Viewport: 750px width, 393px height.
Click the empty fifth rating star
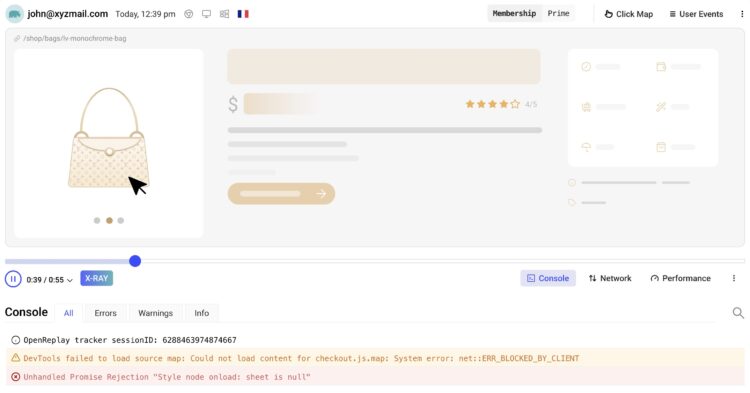pyautogui.click(x=515, y=104)
